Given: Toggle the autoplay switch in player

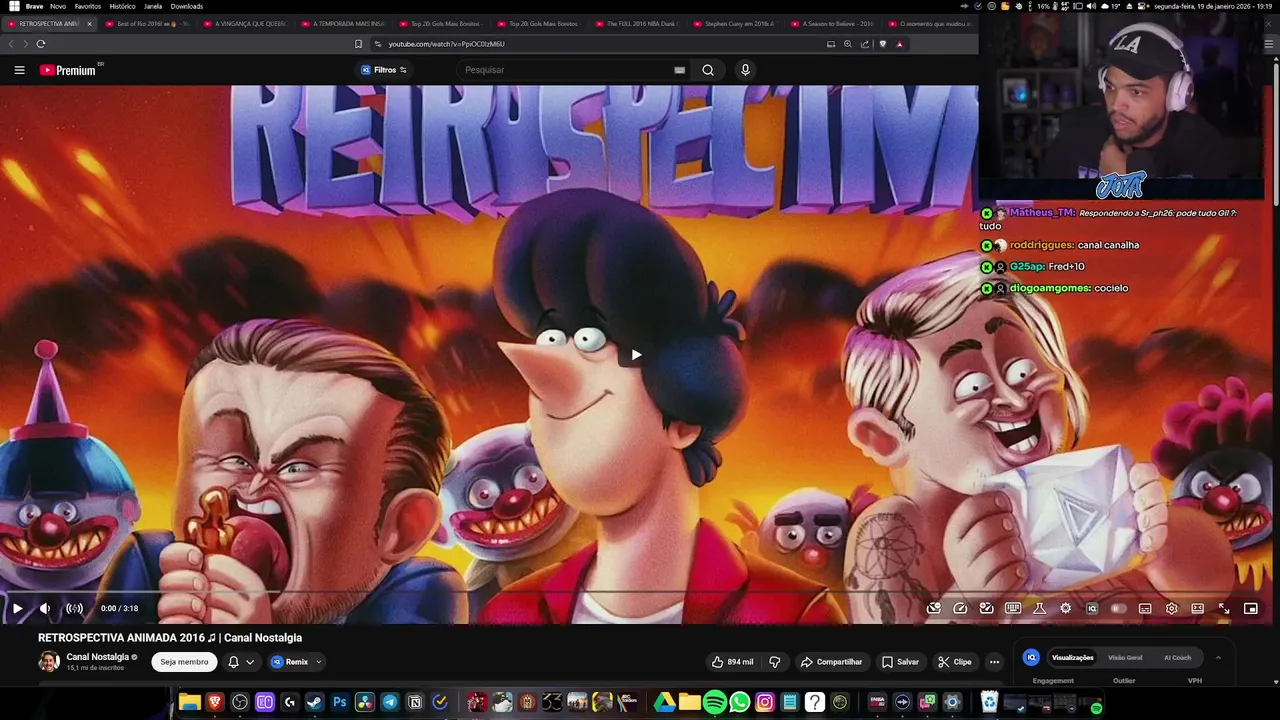Looking at the screenshot, I should 1118,608.
